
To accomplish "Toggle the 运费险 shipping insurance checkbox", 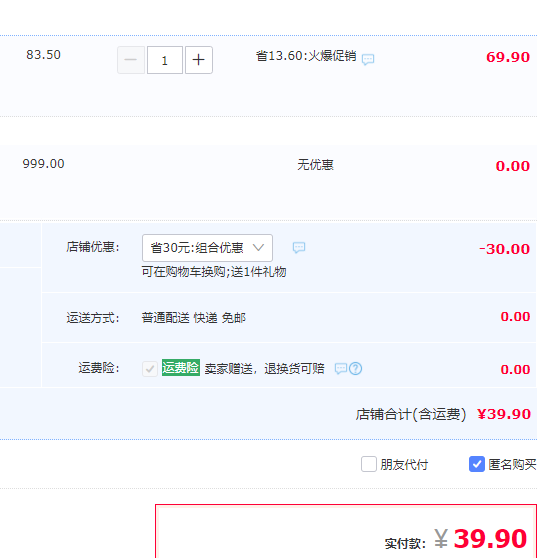I will (150, 369).
